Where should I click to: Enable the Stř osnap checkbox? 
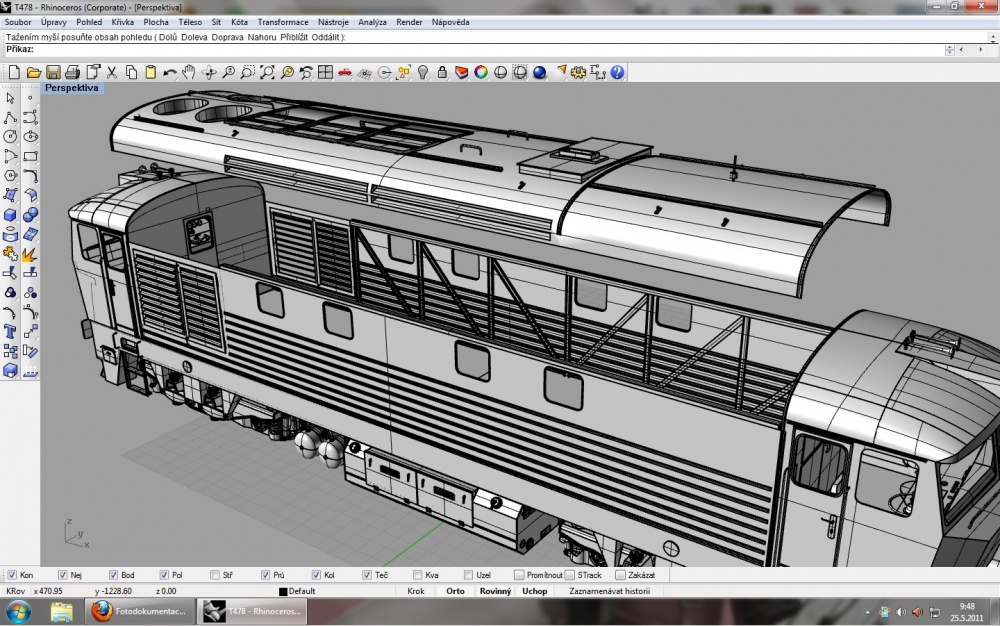coord(215,575)
